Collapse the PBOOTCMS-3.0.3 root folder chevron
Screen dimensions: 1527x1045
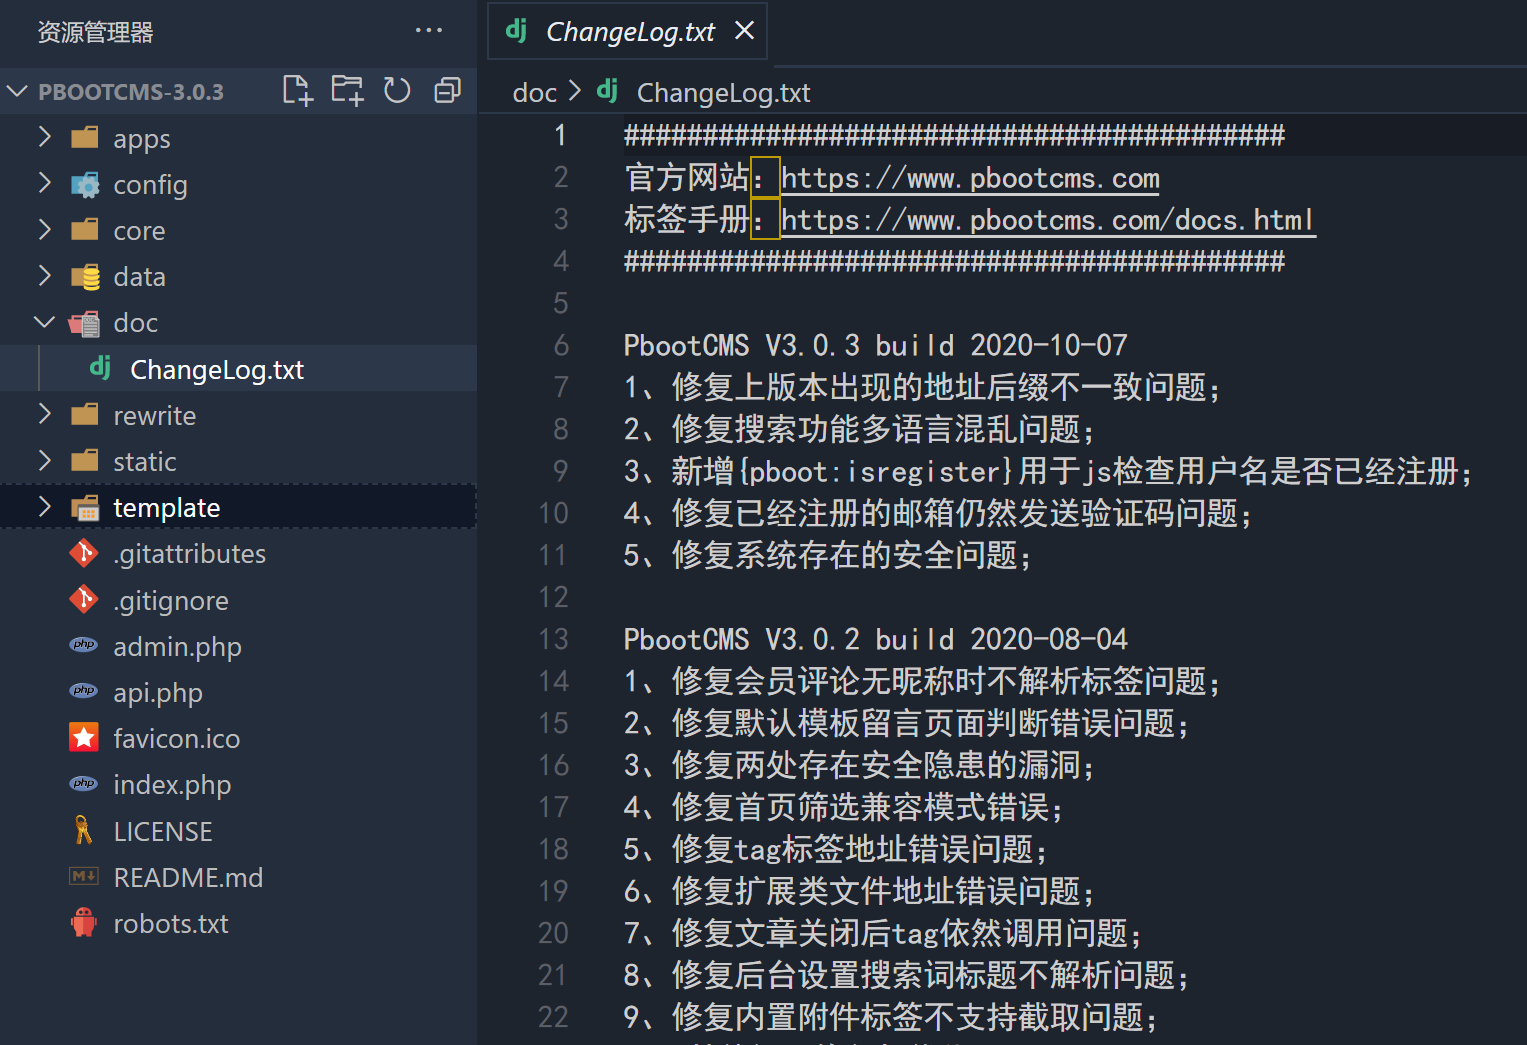tap(17, 91)
